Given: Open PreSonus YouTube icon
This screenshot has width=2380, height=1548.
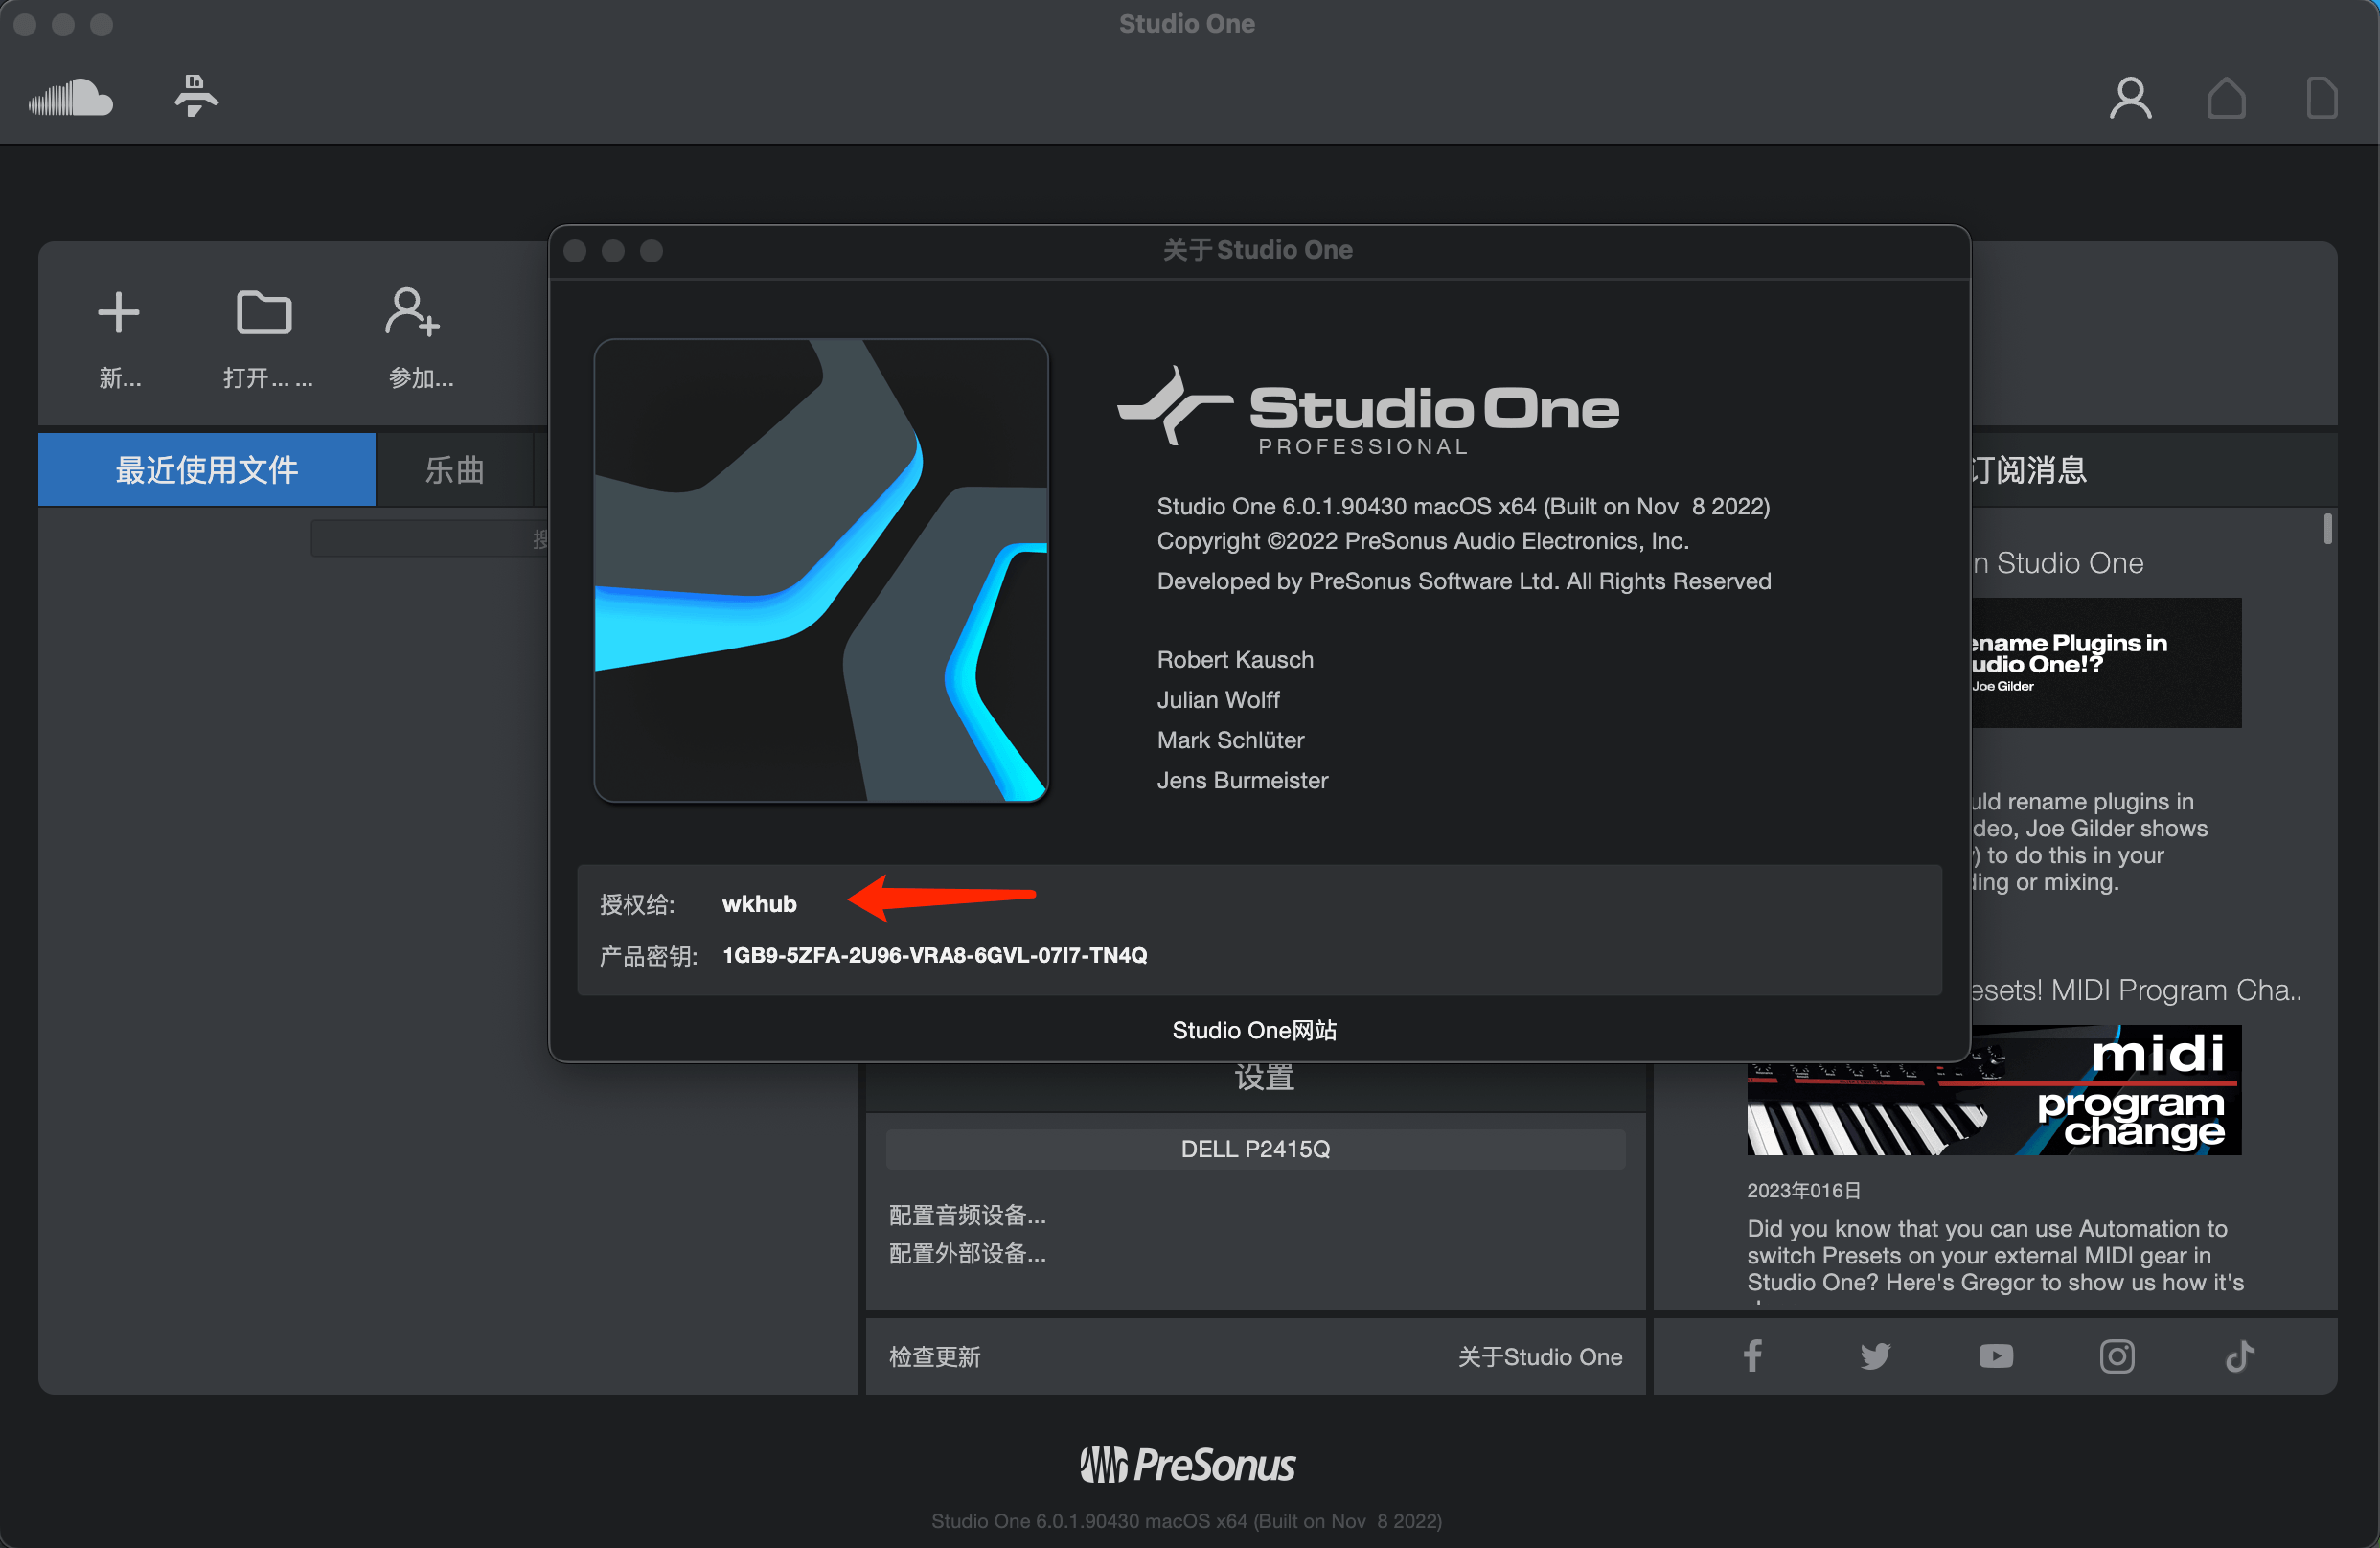Looking at the screenshot, I should pyautogui.click(x=1996, y=1356).
